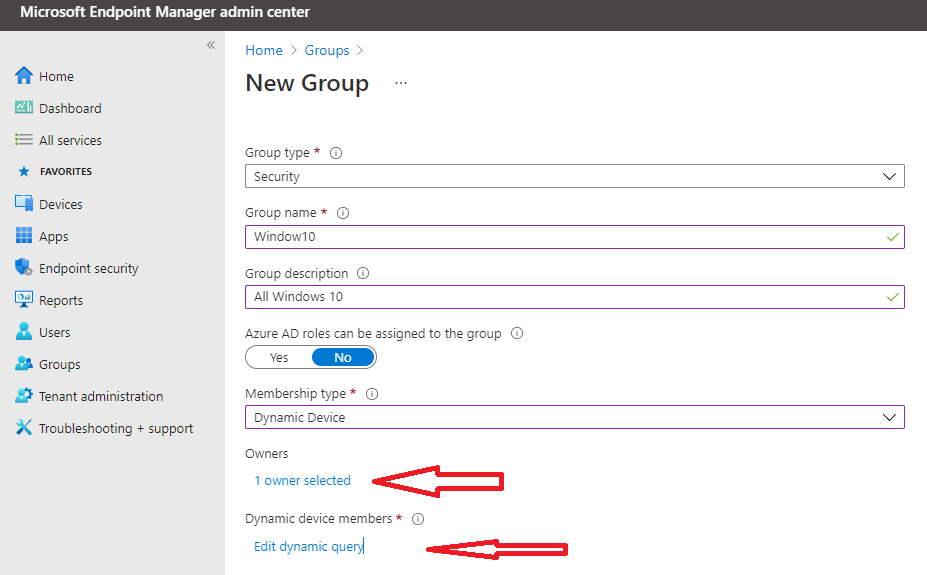Click the All services list icon

24,139
